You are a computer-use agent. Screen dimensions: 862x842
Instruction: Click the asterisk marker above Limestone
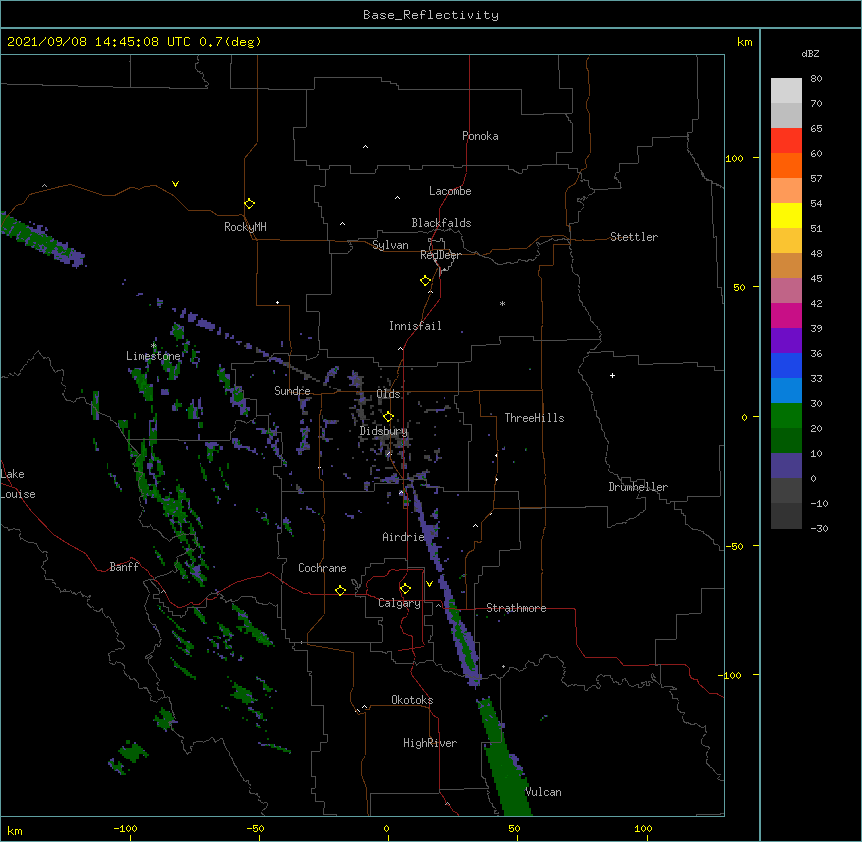click(154, 346)
